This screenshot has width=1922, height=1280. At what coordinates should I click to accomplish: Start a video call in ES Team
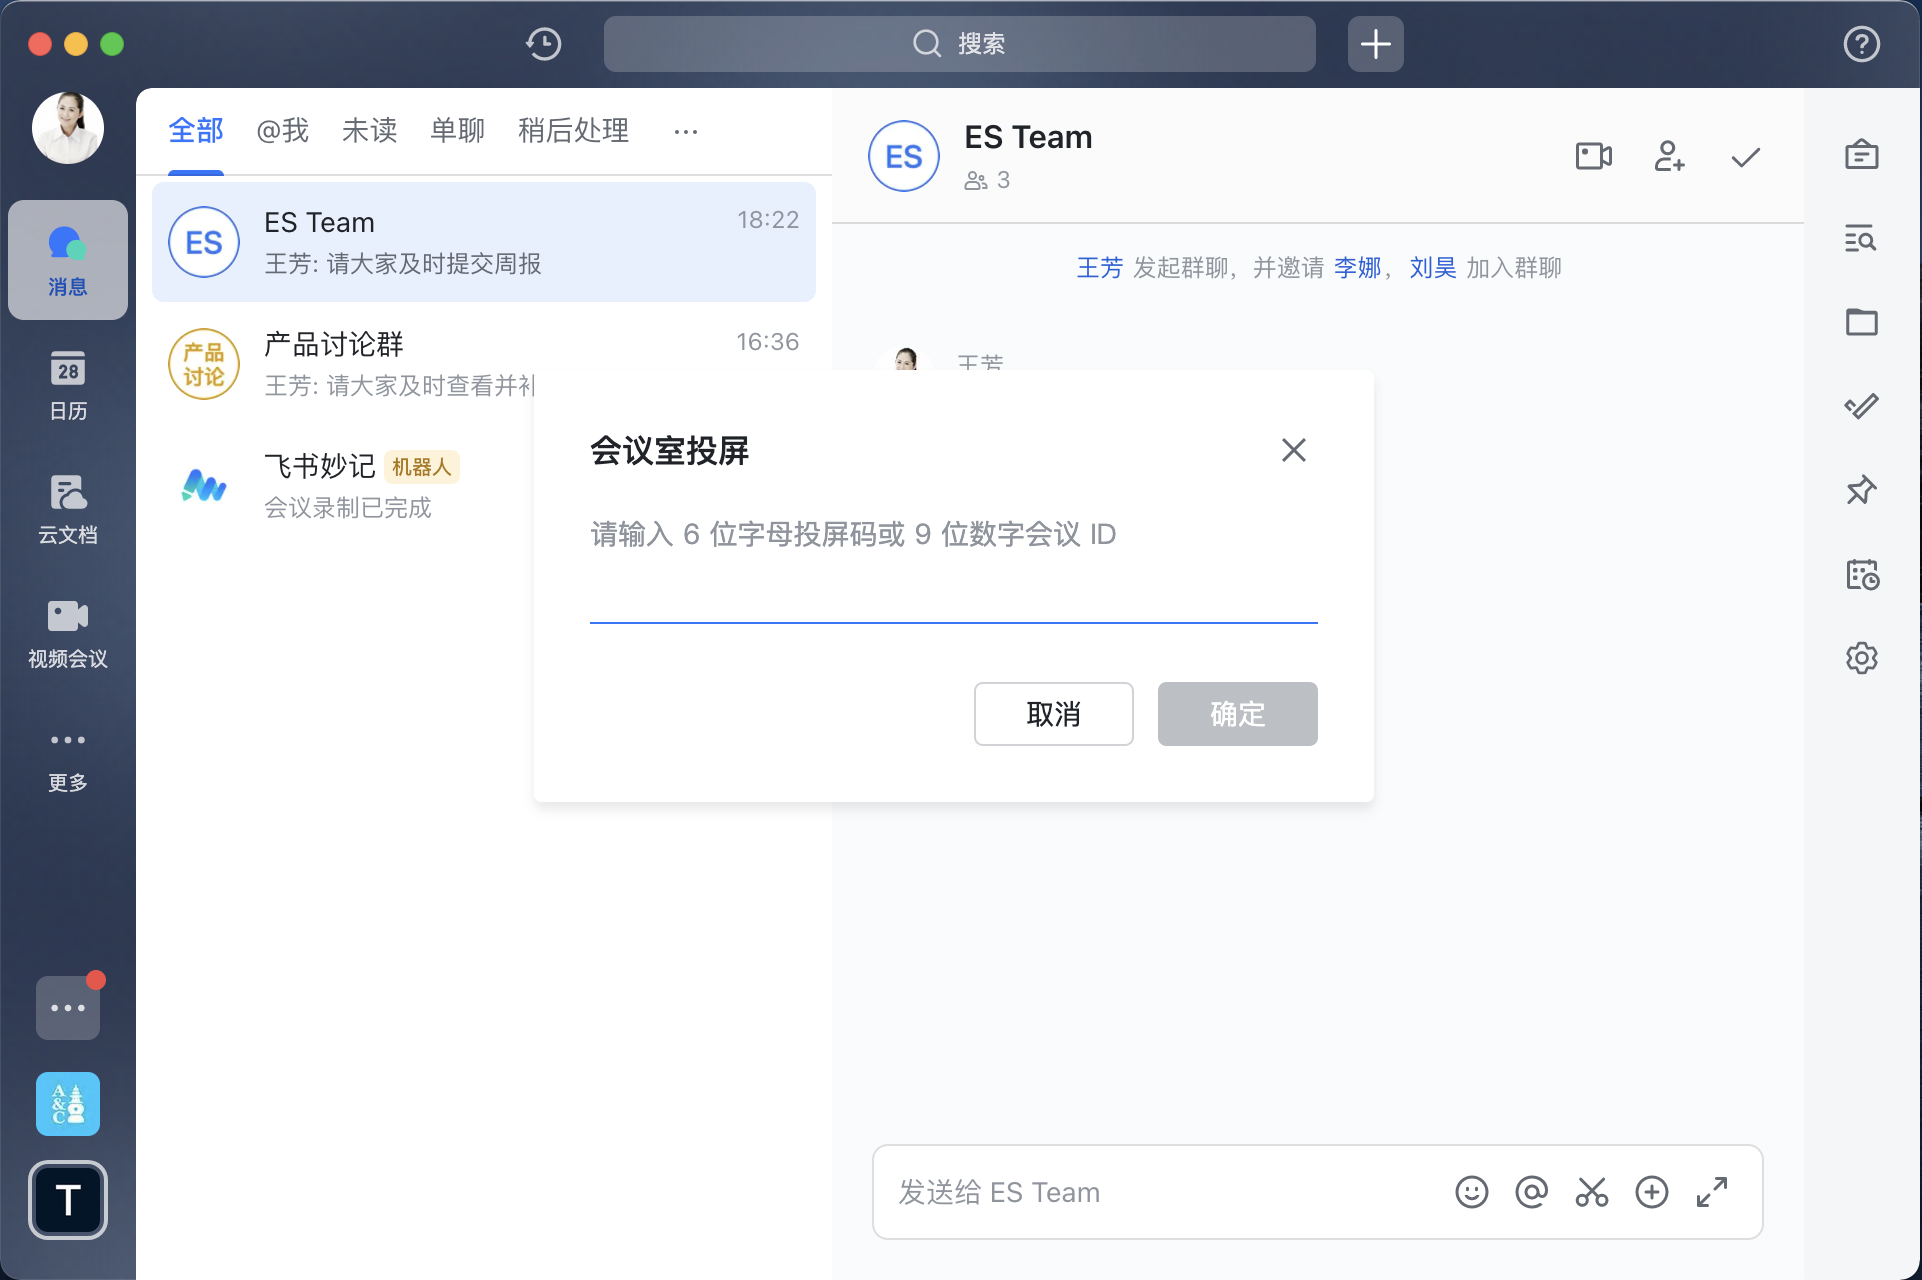[1594, 156]
